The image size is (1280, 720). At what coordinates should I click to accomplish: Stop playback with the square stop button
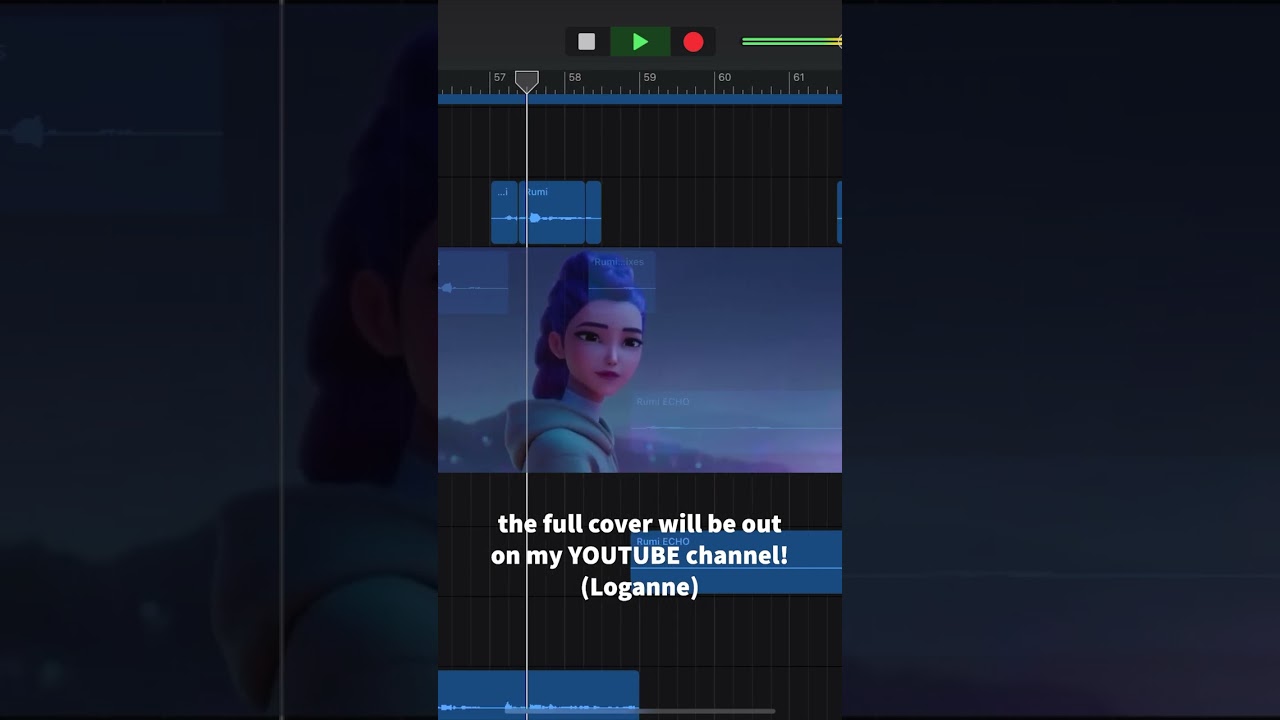coord(587,42)
